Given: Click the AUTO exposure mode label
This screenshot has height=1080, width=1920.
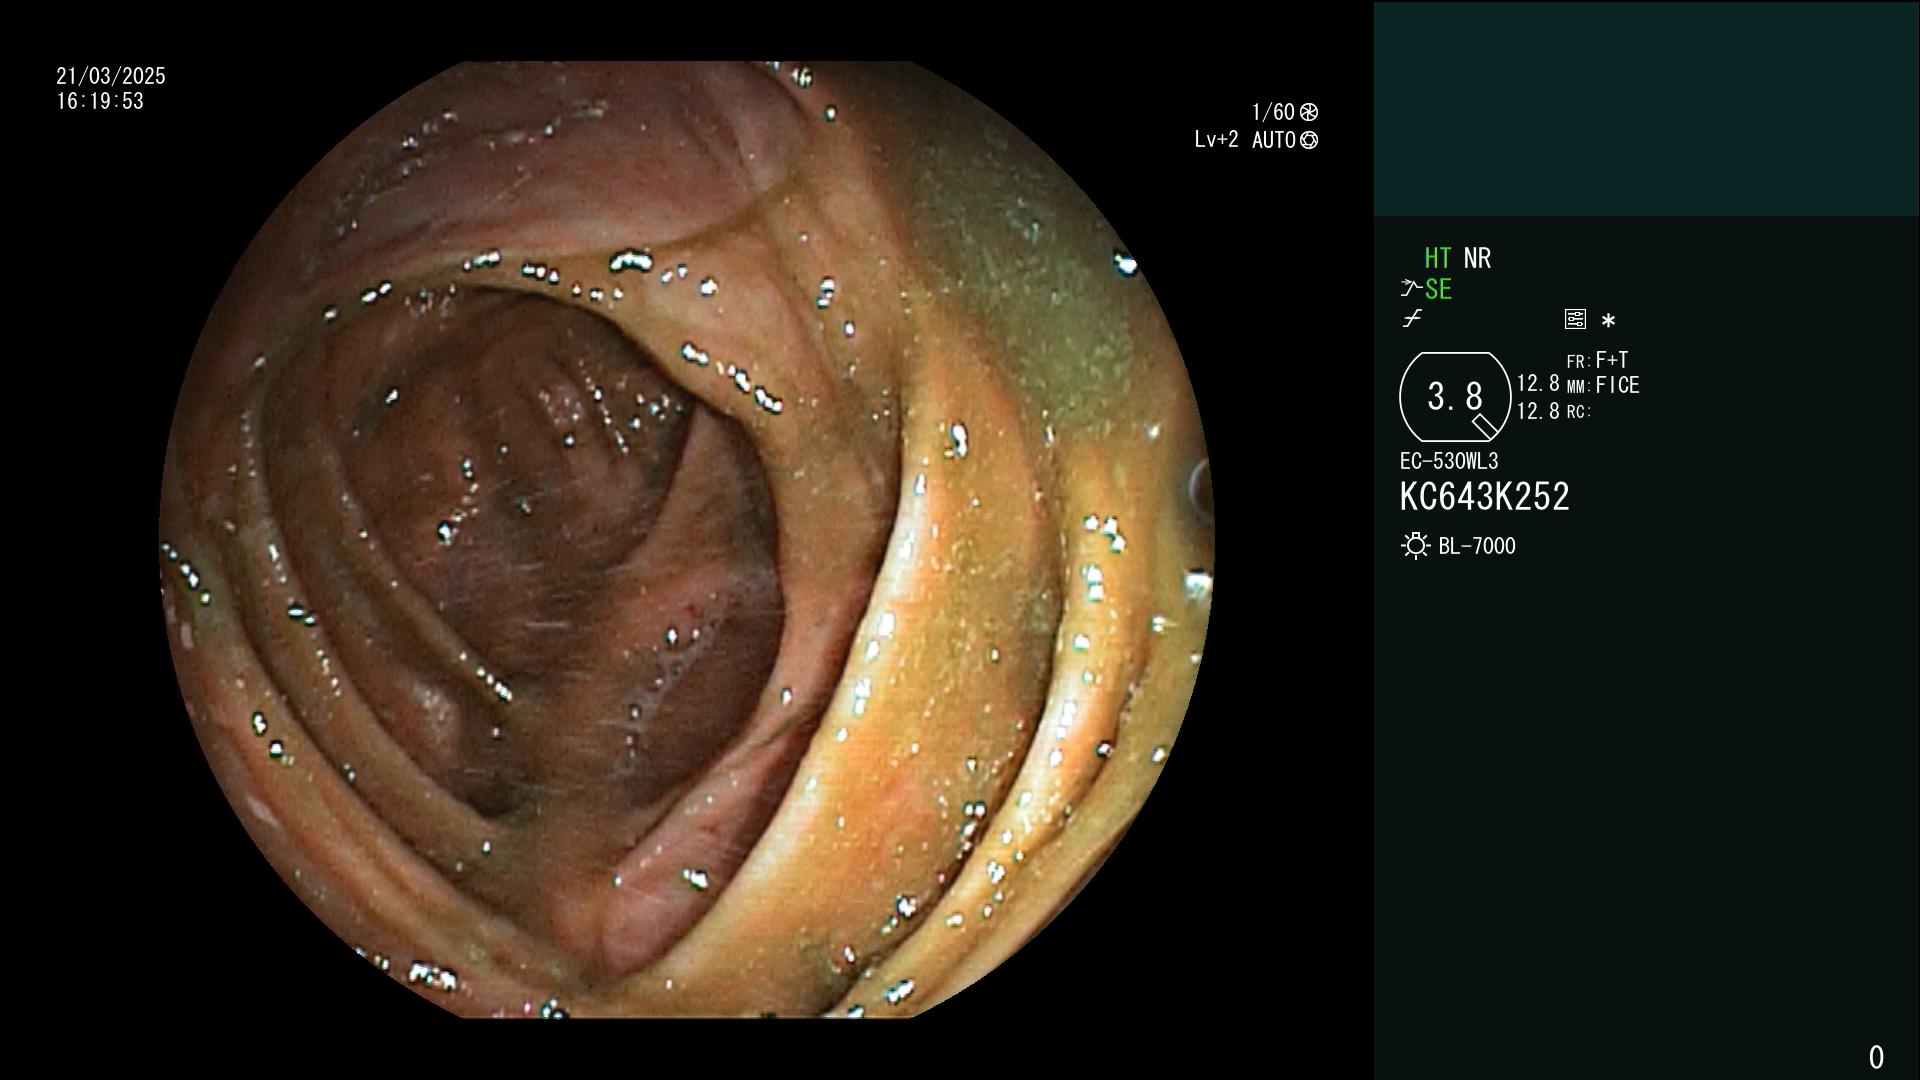Looking at the screenshot, I should pyautogui.click(x=1274, y=141).
